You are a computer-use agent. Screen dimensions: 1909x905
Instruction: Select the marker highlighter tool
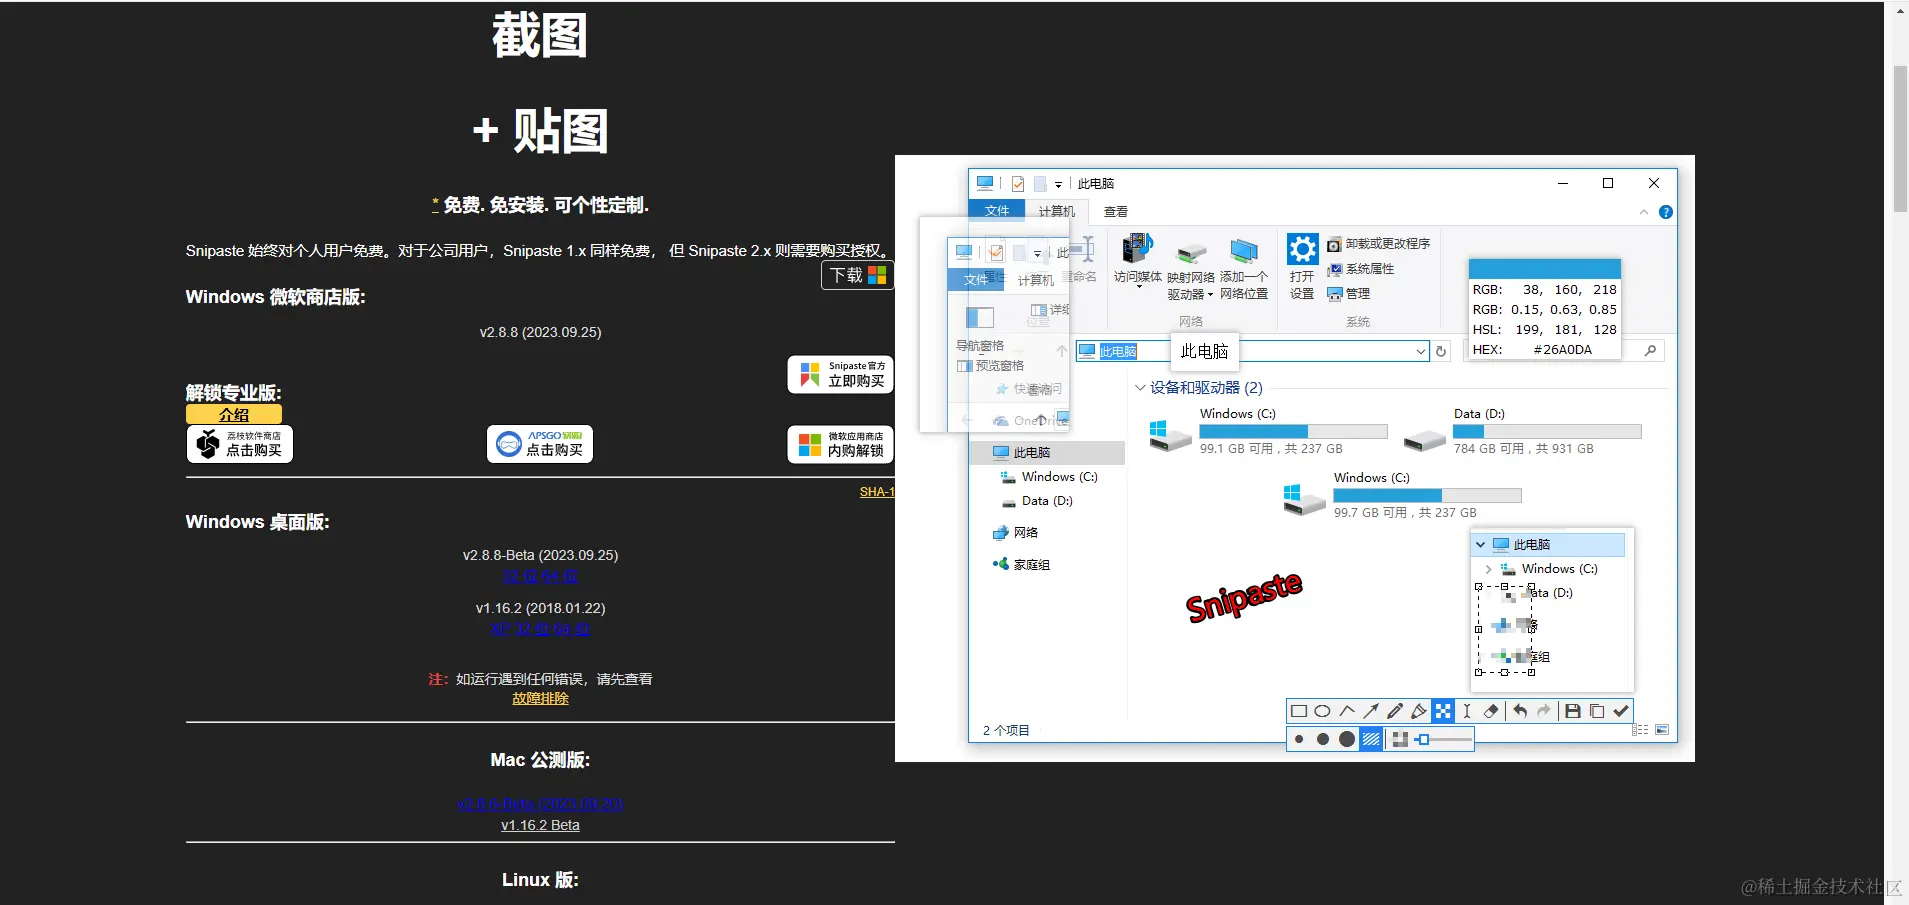tap(1419, 711)
